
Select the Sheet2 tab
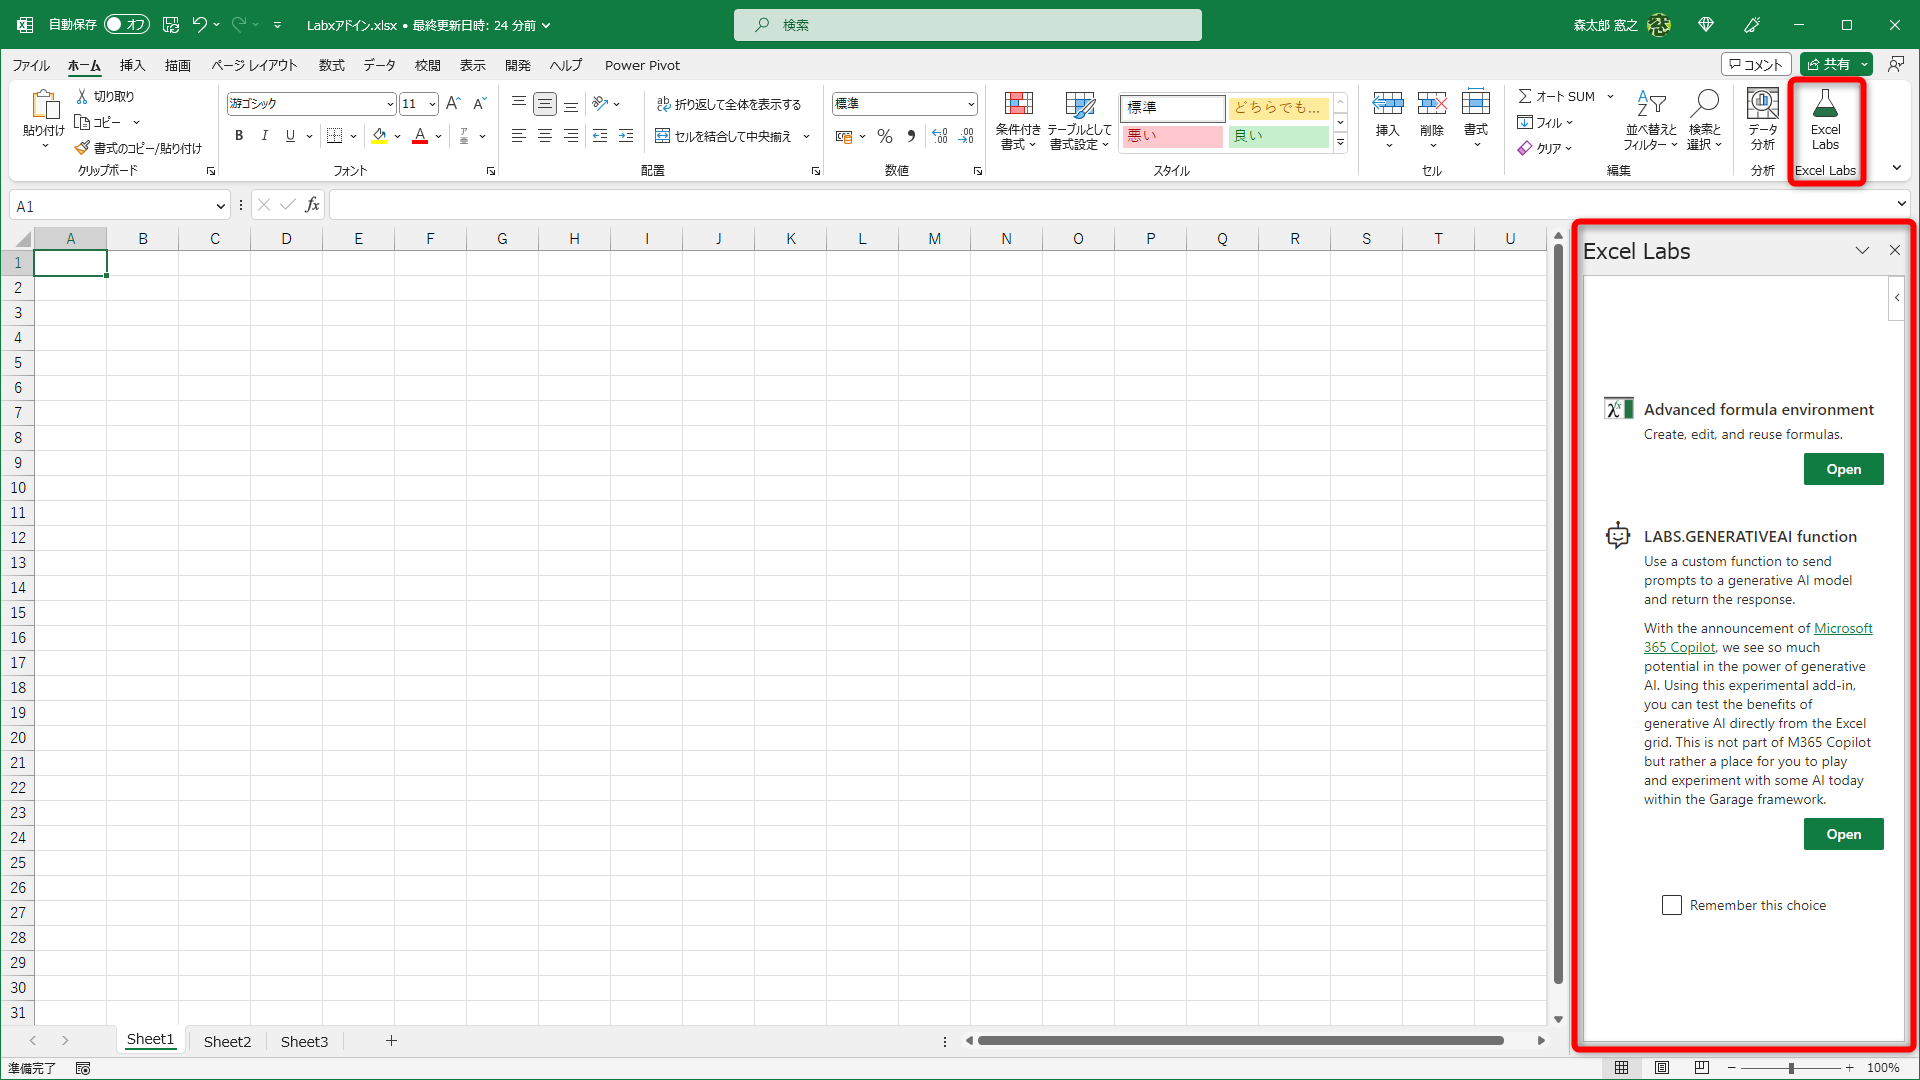pyautogui.click(x=227, y=1041)
